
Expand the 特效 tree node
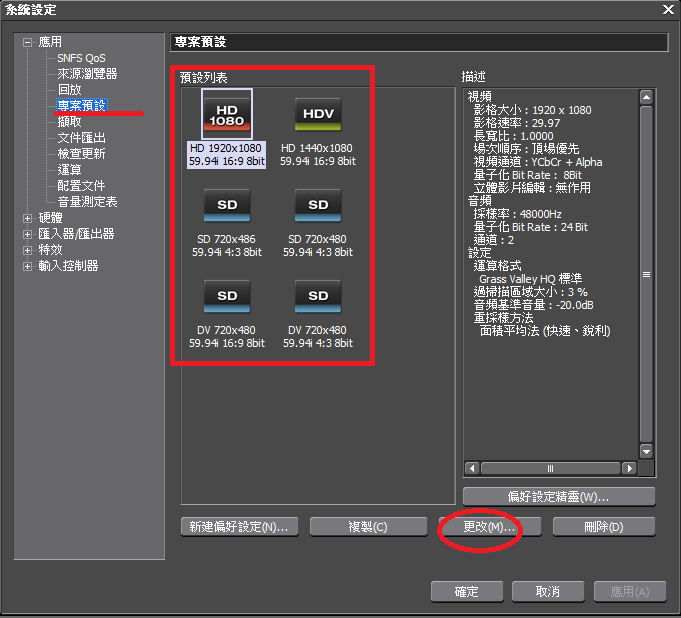27,250
